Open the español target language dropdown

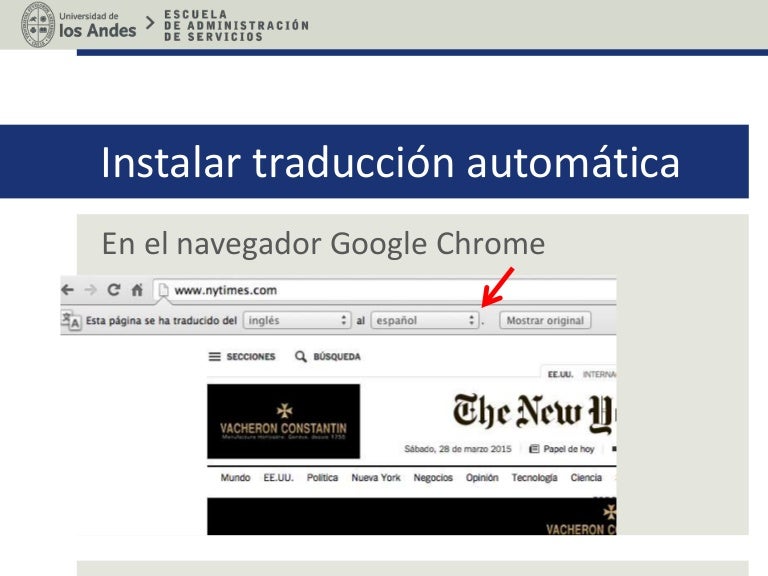pos(425,320)
